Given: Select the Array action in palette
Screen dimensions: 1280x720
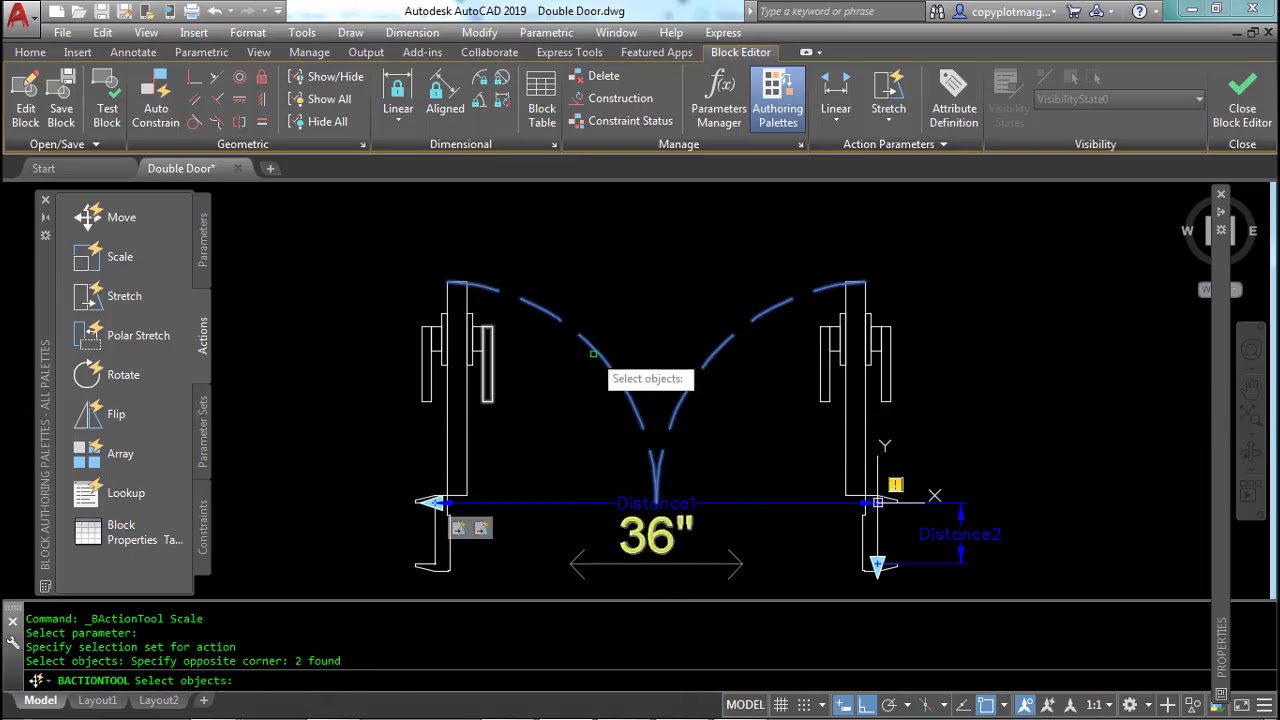Looking at the screenshot, I should 103,453.
